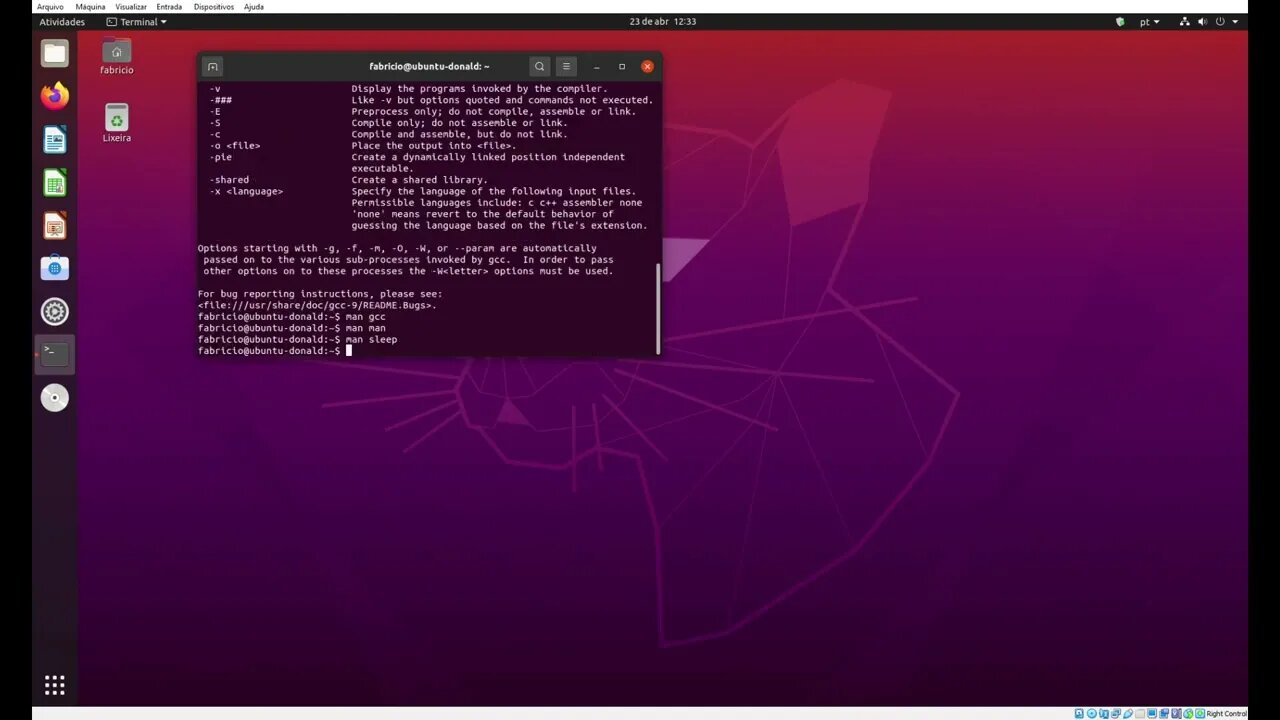Open the Dispositivos menu
The height and width of the screenshot is (720, 1280).
point(214,6)
